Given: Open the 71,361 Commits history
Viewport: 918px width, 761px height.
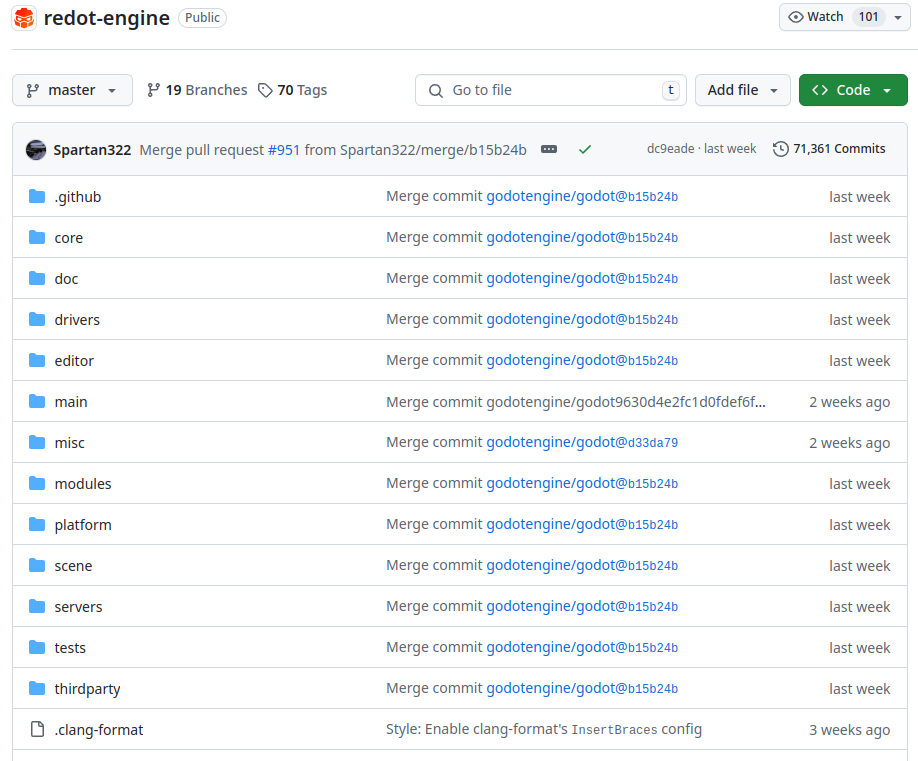Looking at the screenshot, I should click(829, 149).
